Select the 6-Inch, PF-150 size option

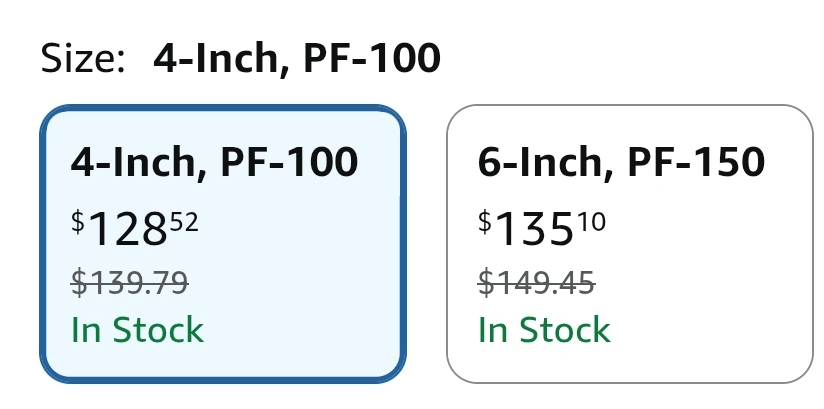(x=630, y=244)
